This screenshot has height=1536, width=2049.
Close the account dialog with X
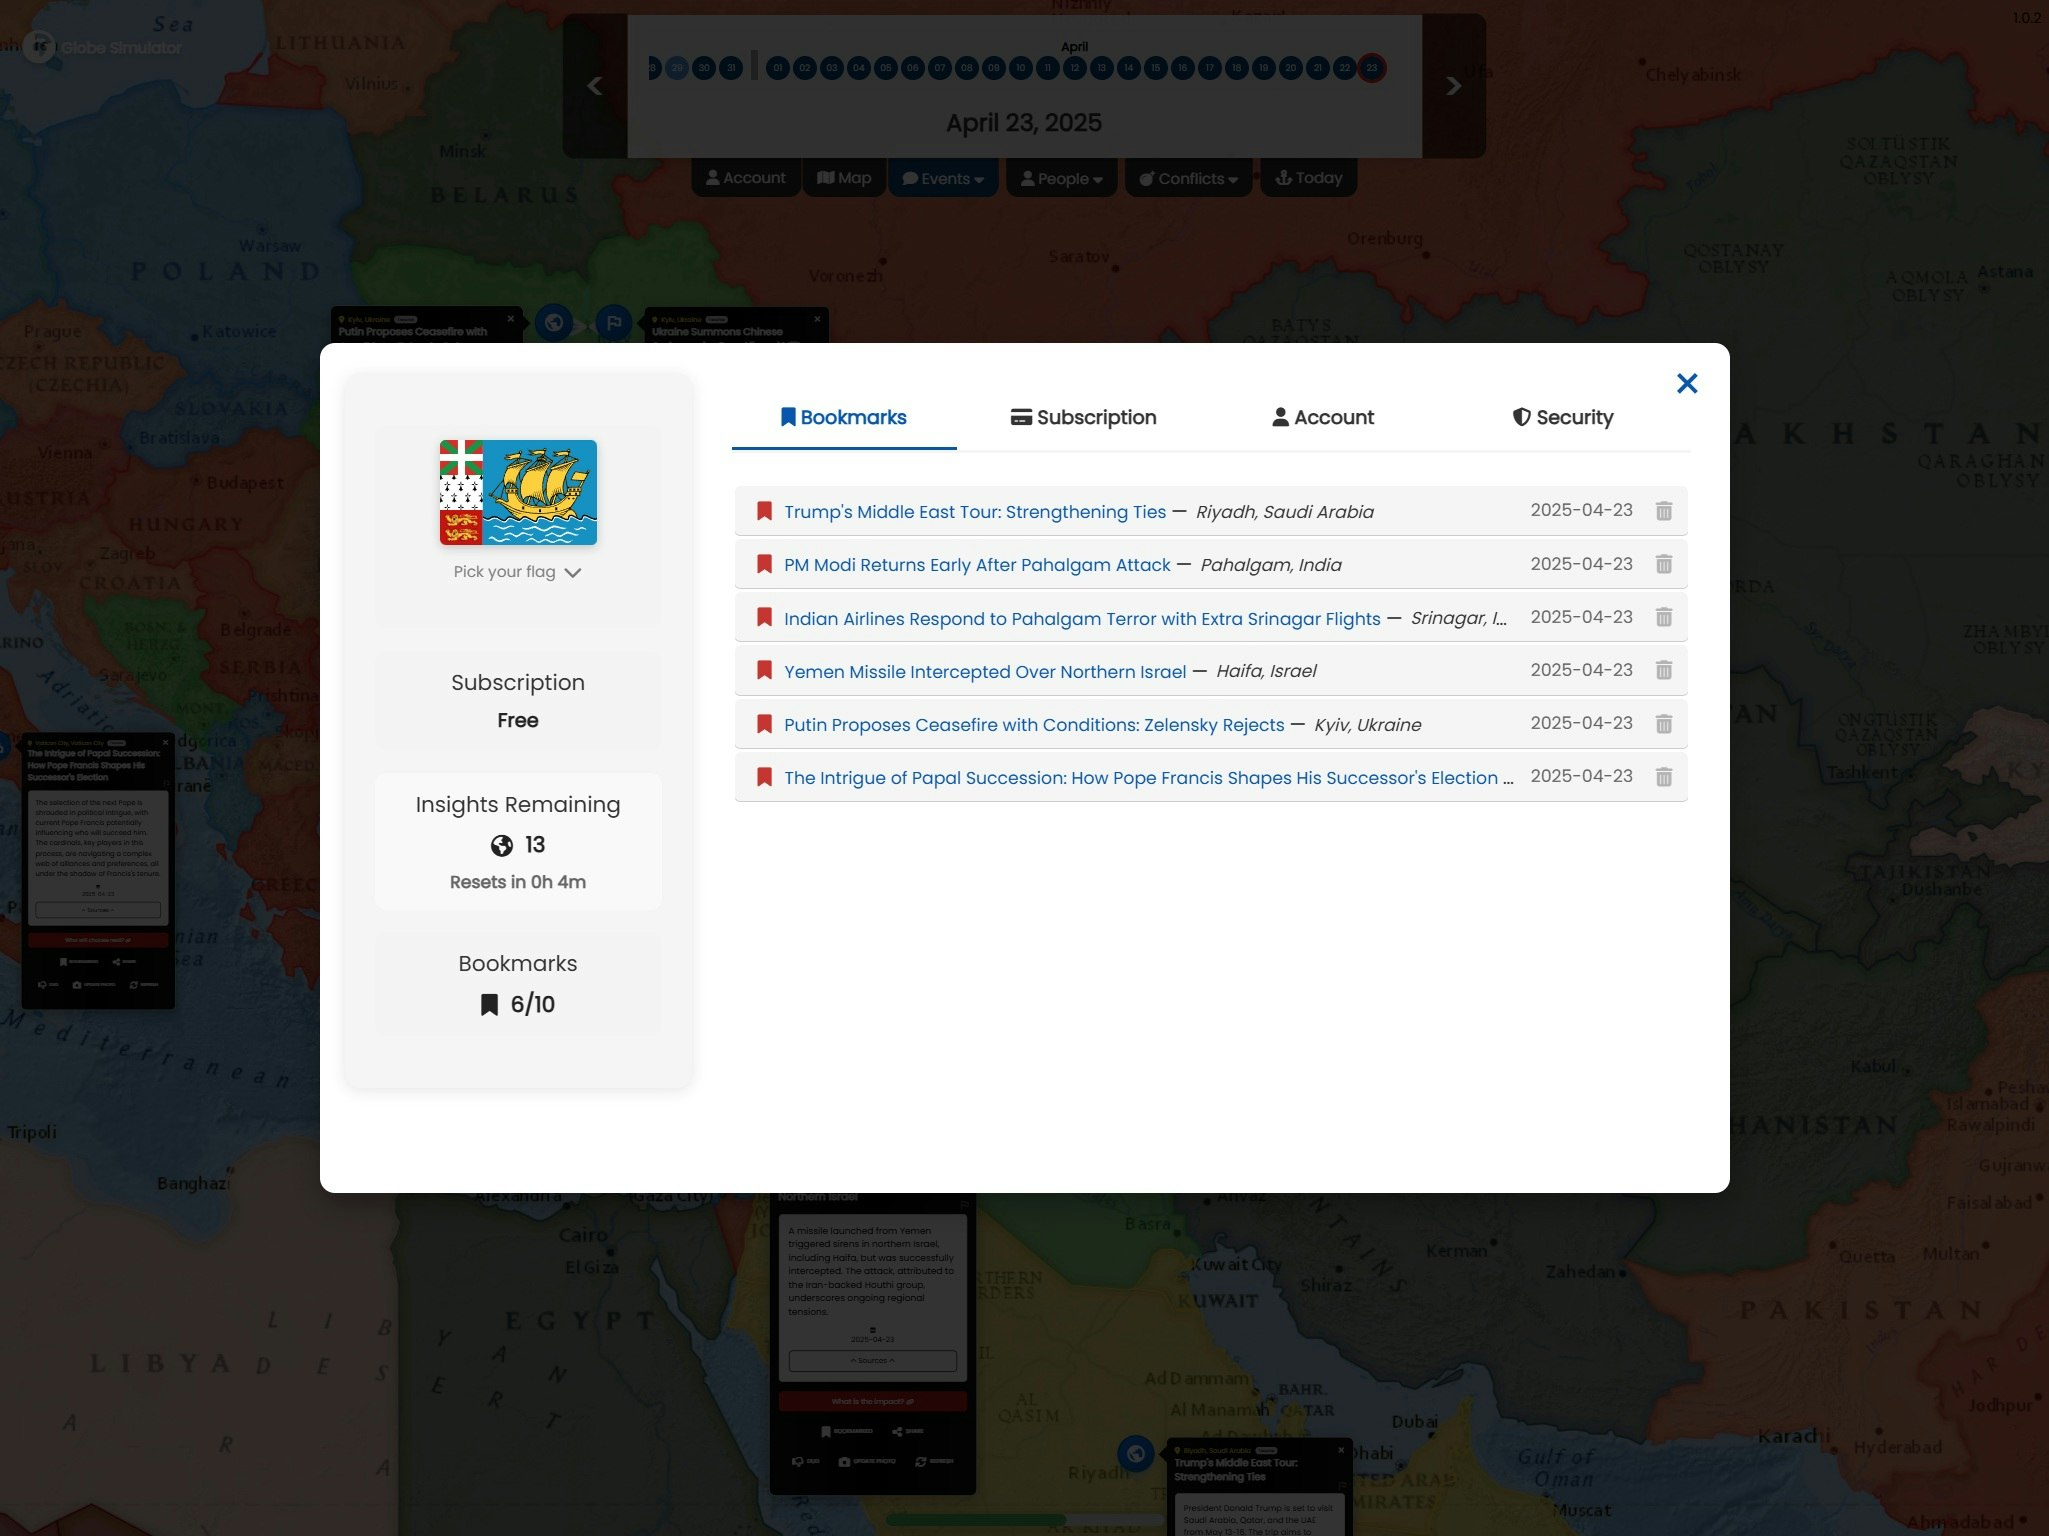pyautogui.click(x=1686, y=384)
